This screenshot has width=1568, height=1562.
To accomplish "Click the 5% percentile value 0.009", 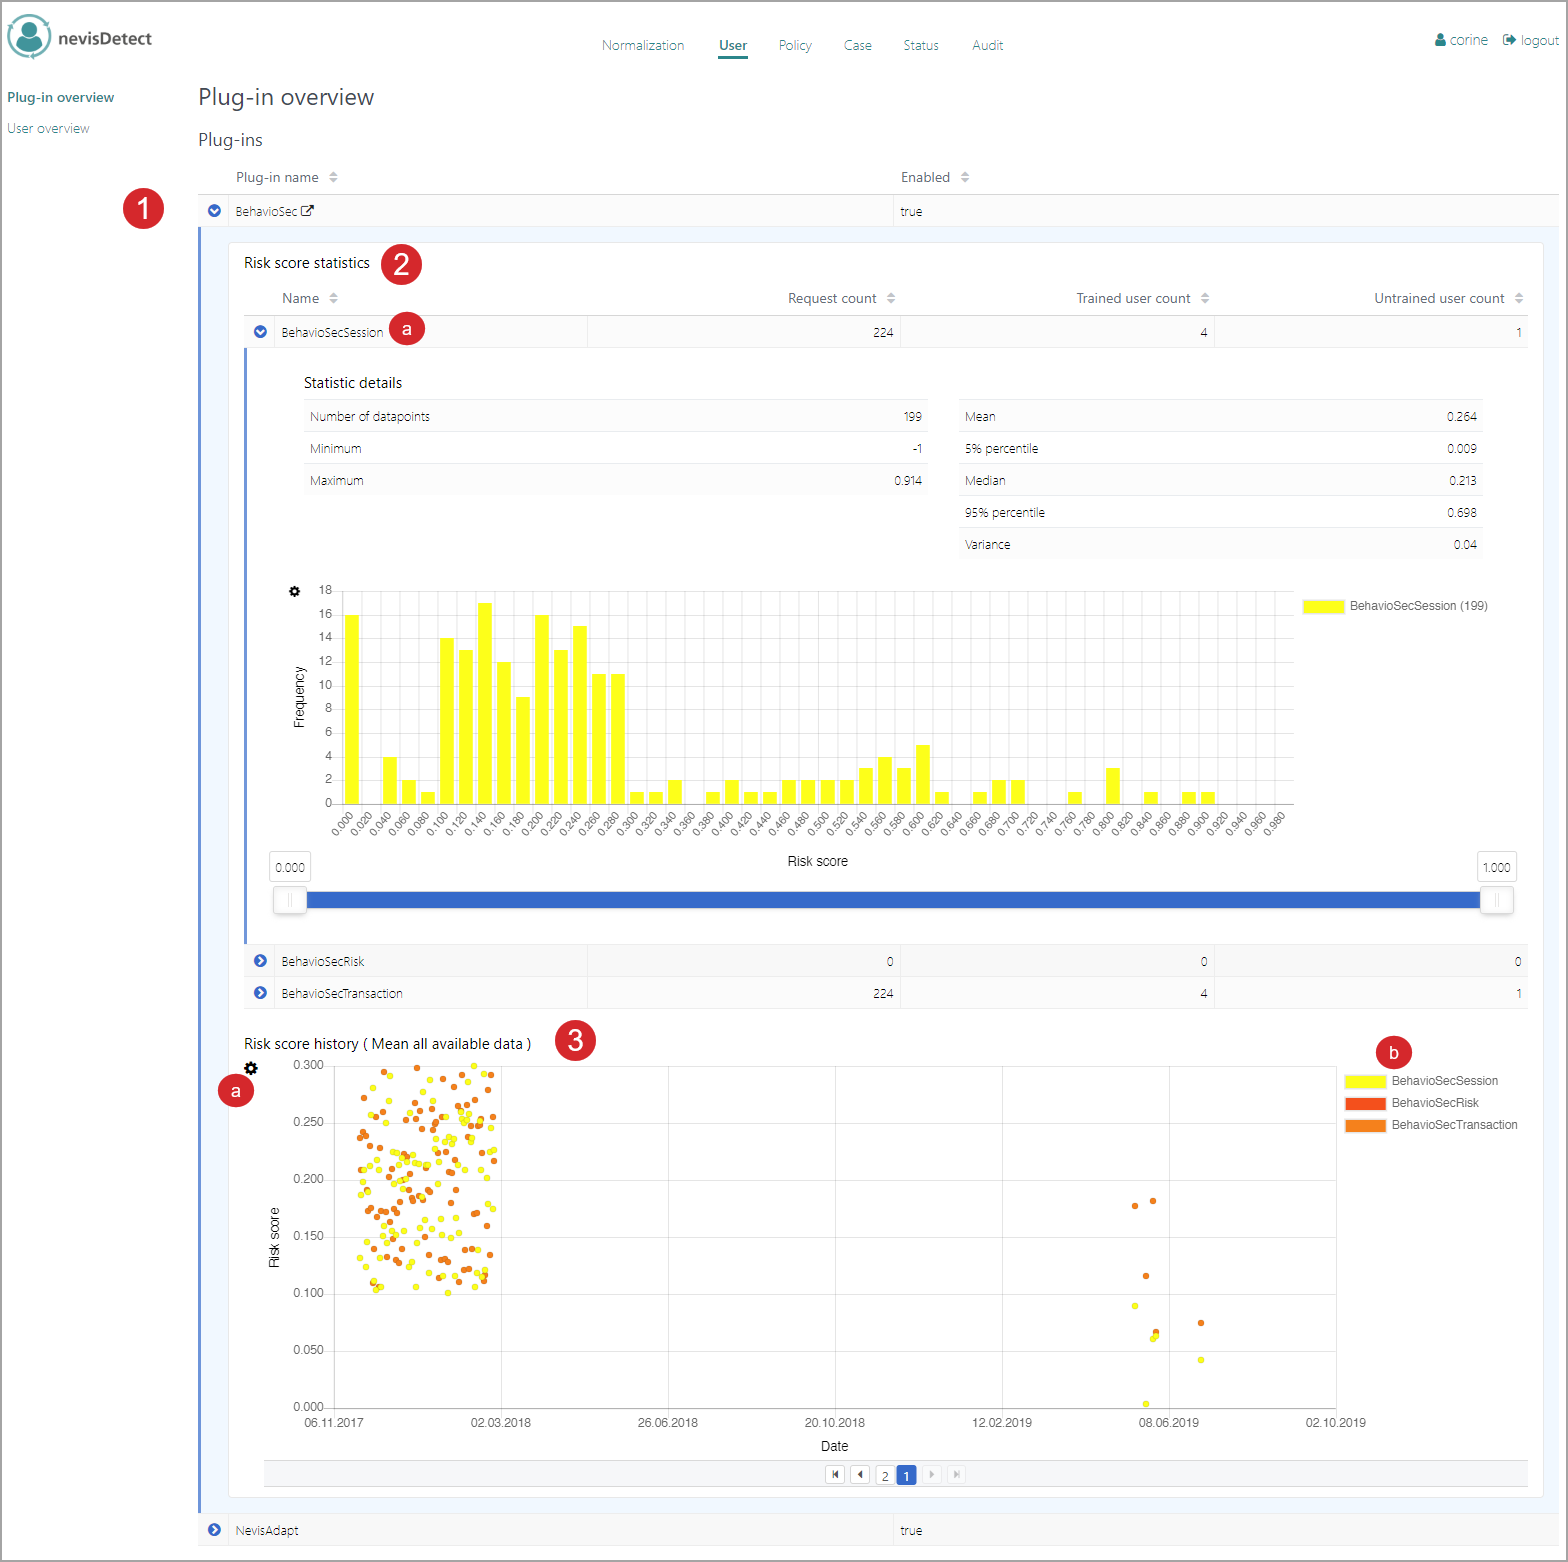I will 1462,448.
